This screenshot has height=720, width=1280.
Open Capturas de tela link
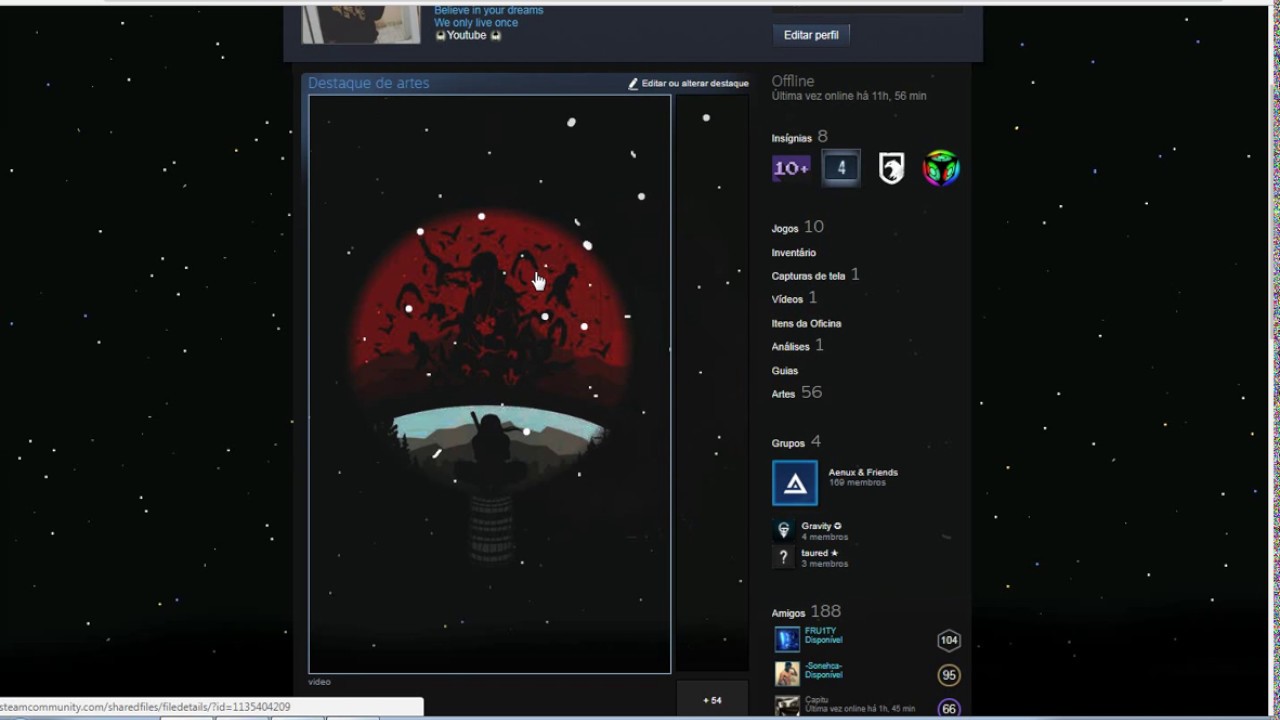pyautogui.click(x=808, y=276)
